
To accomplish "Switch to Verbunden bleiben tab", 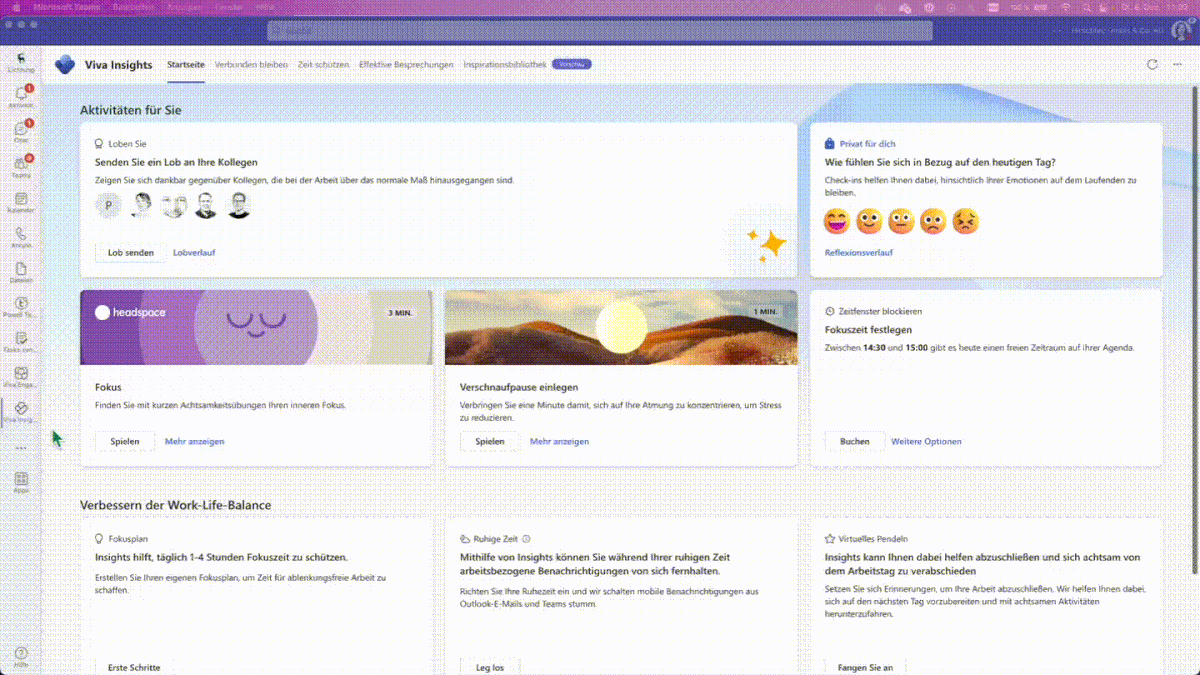I will 251,64.
